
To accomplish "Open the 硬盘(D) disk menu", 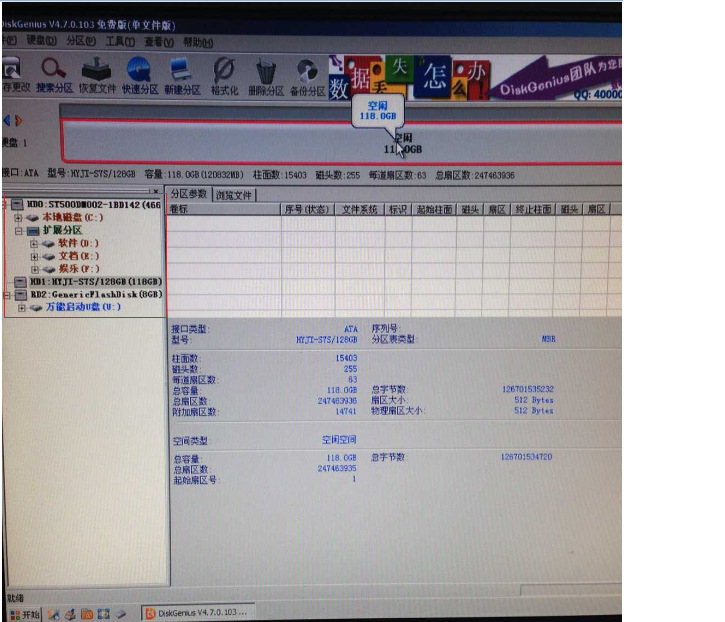I will click(x=41, y=41).
